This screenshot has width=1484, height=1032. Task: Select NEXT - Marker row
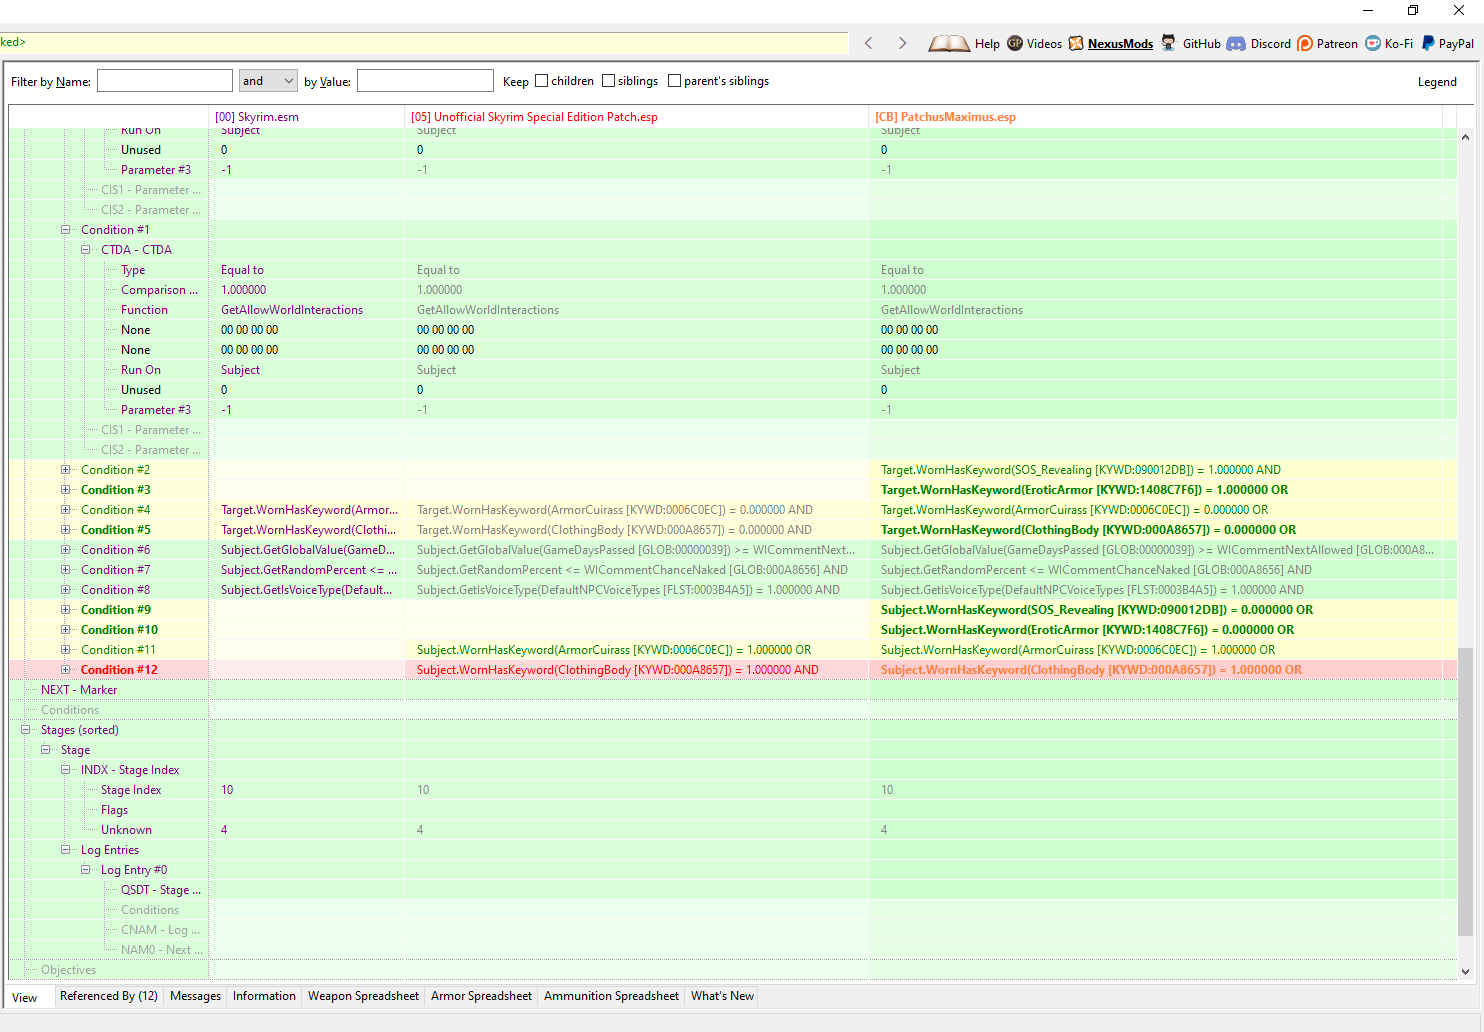79,690
